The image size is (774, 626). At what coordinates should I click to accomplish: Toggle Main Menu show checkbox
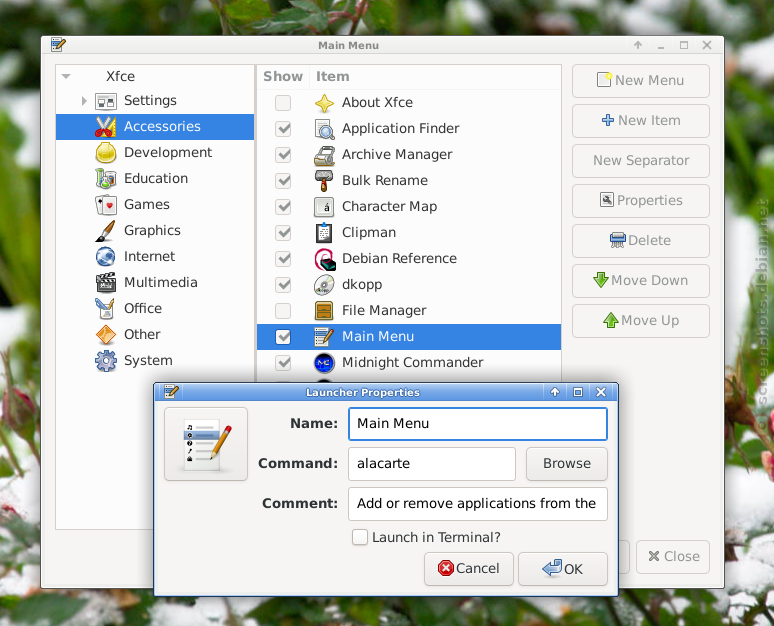click(283, 337)
